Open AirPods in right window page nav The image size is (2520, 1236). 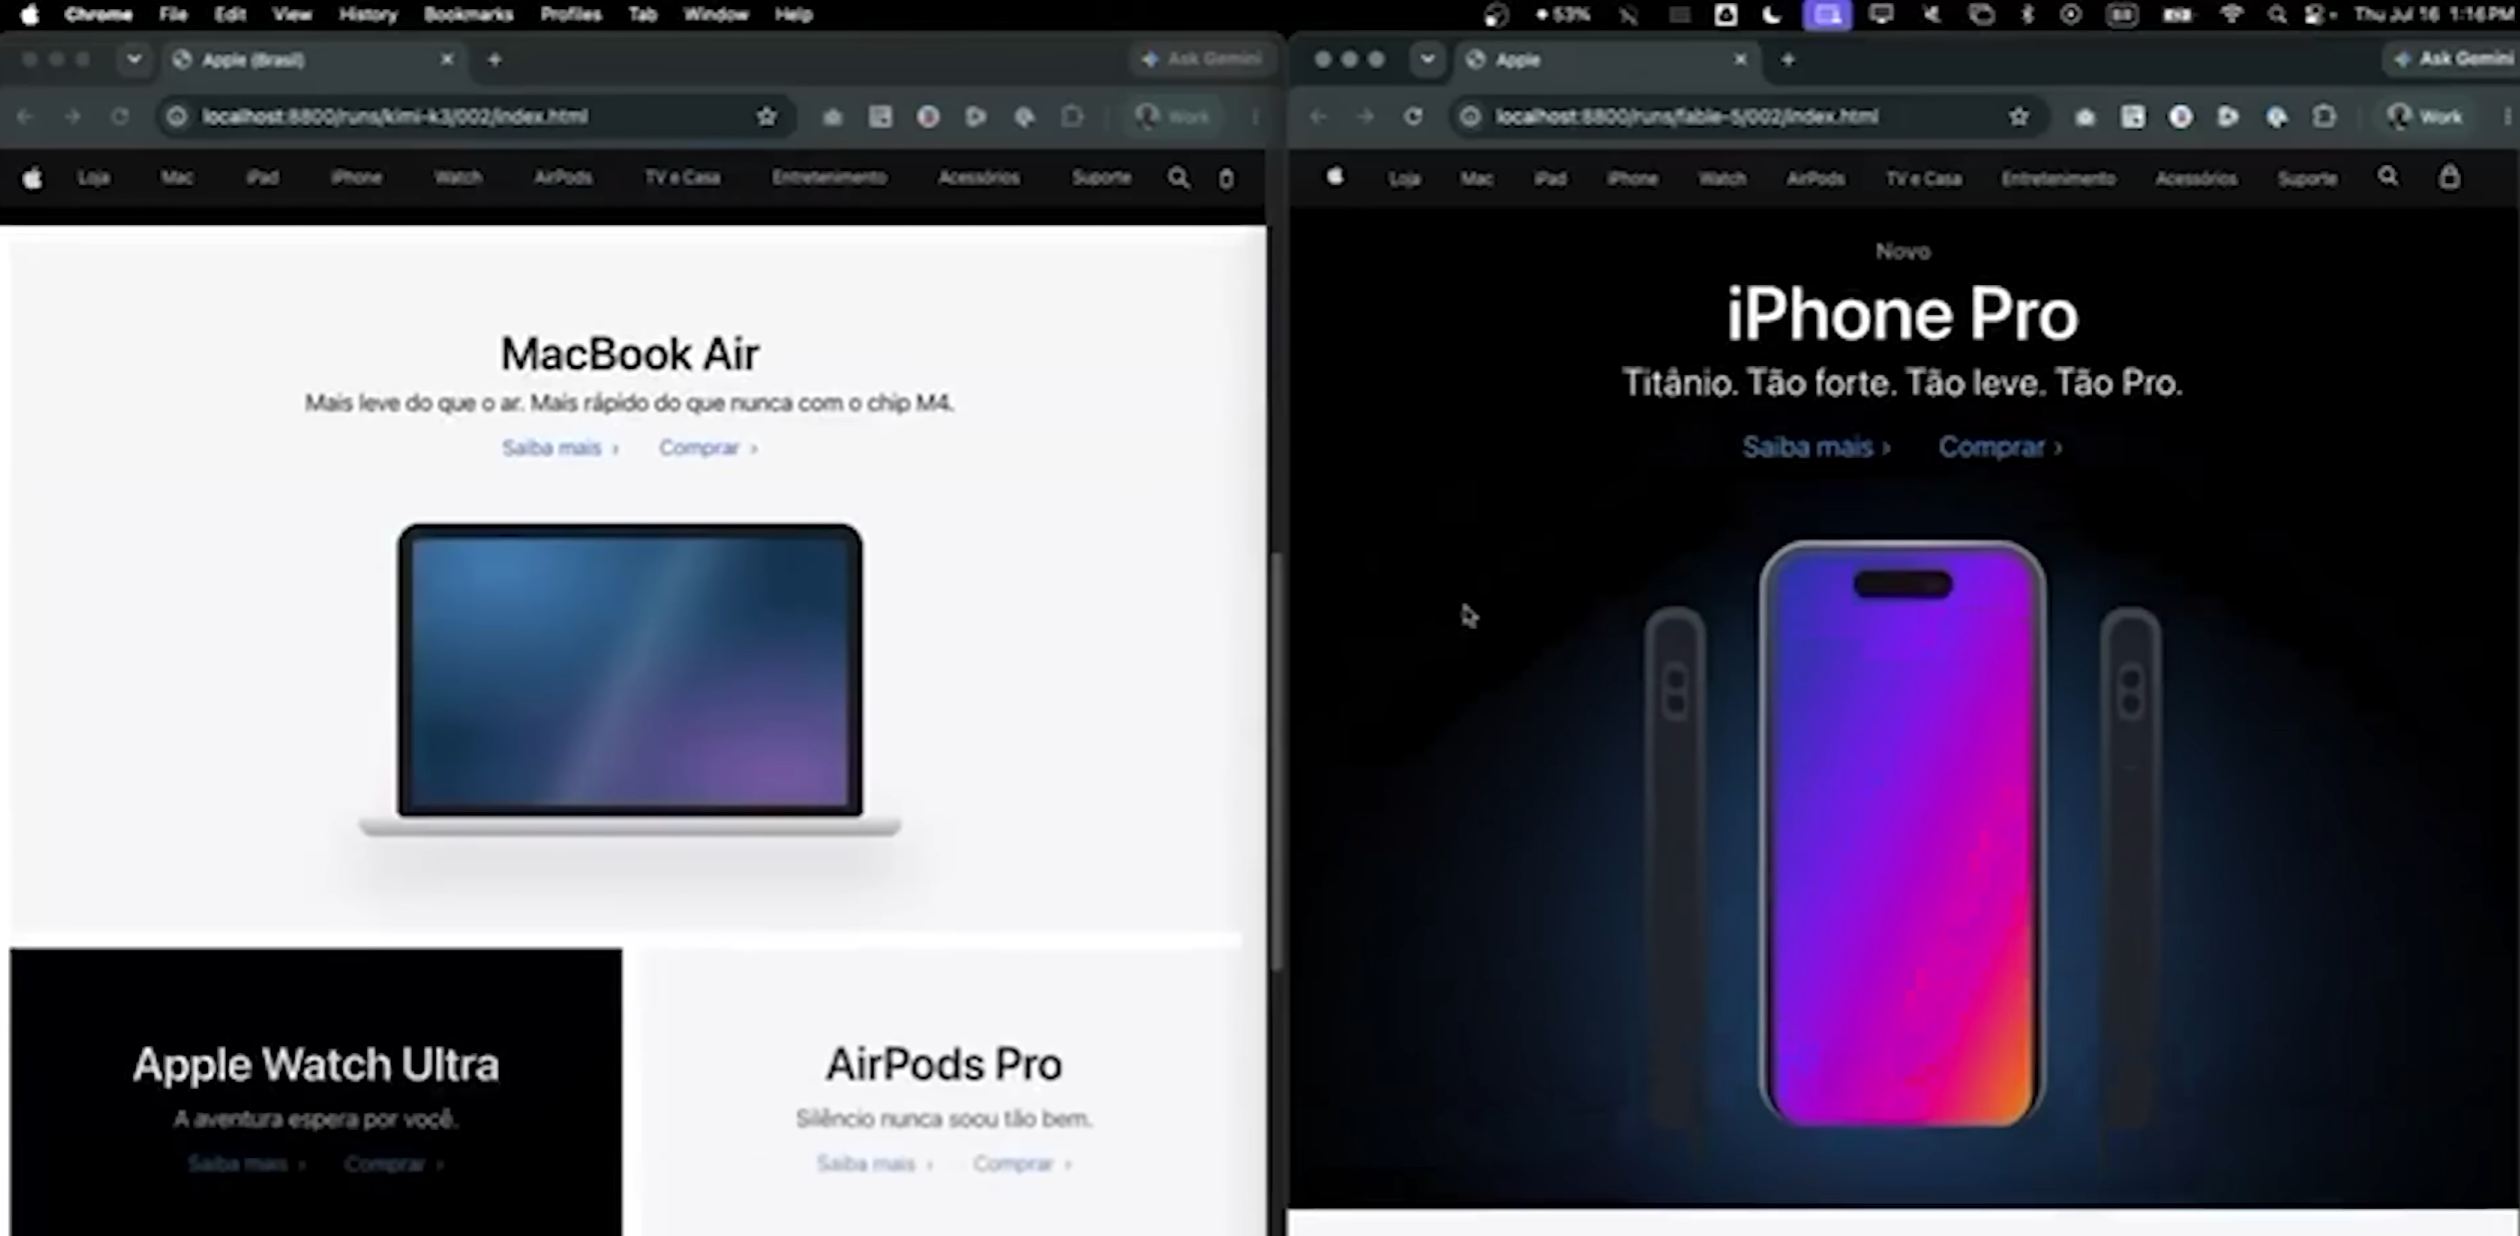[1816, 178]
